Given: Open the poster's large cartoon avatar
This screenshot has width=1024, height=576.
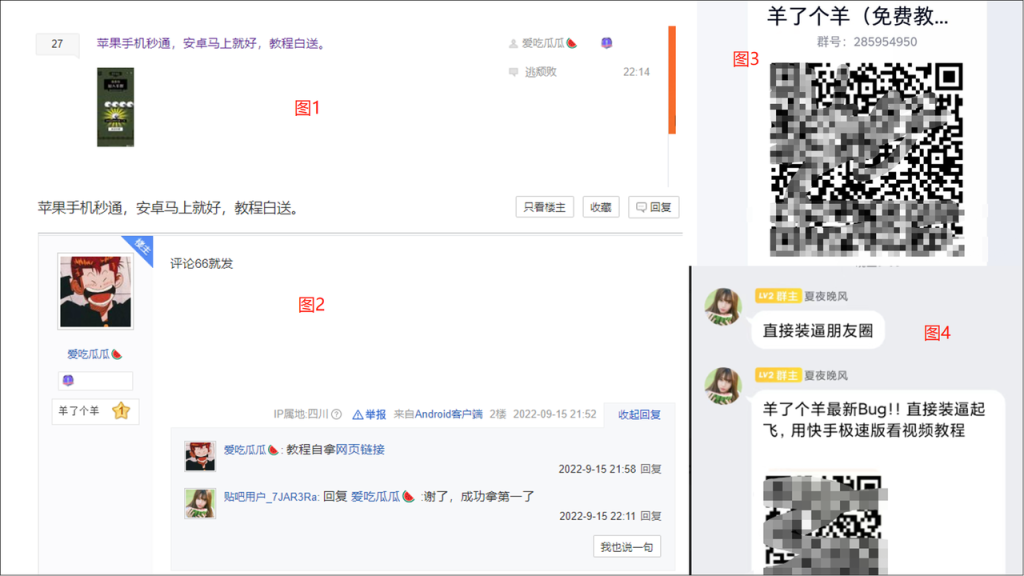Looking at the screenshot, I should (x=95, y=291).
